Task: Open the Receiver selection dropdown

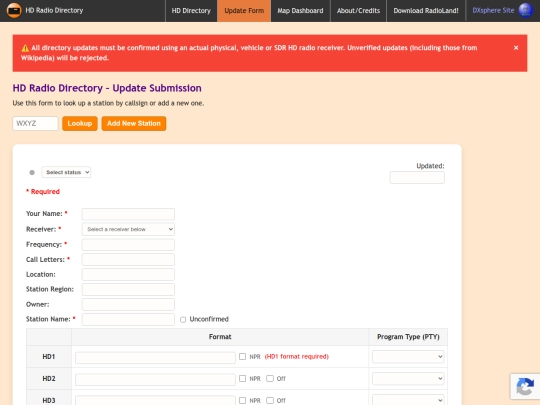Action: click(128, 229)
